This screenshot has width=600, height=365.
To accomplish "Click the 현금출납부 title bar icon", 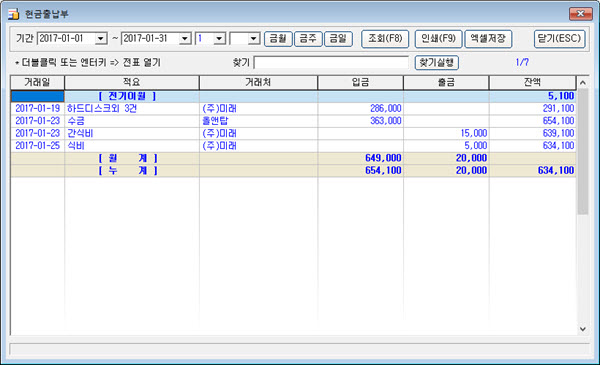I will coord(13,14).
